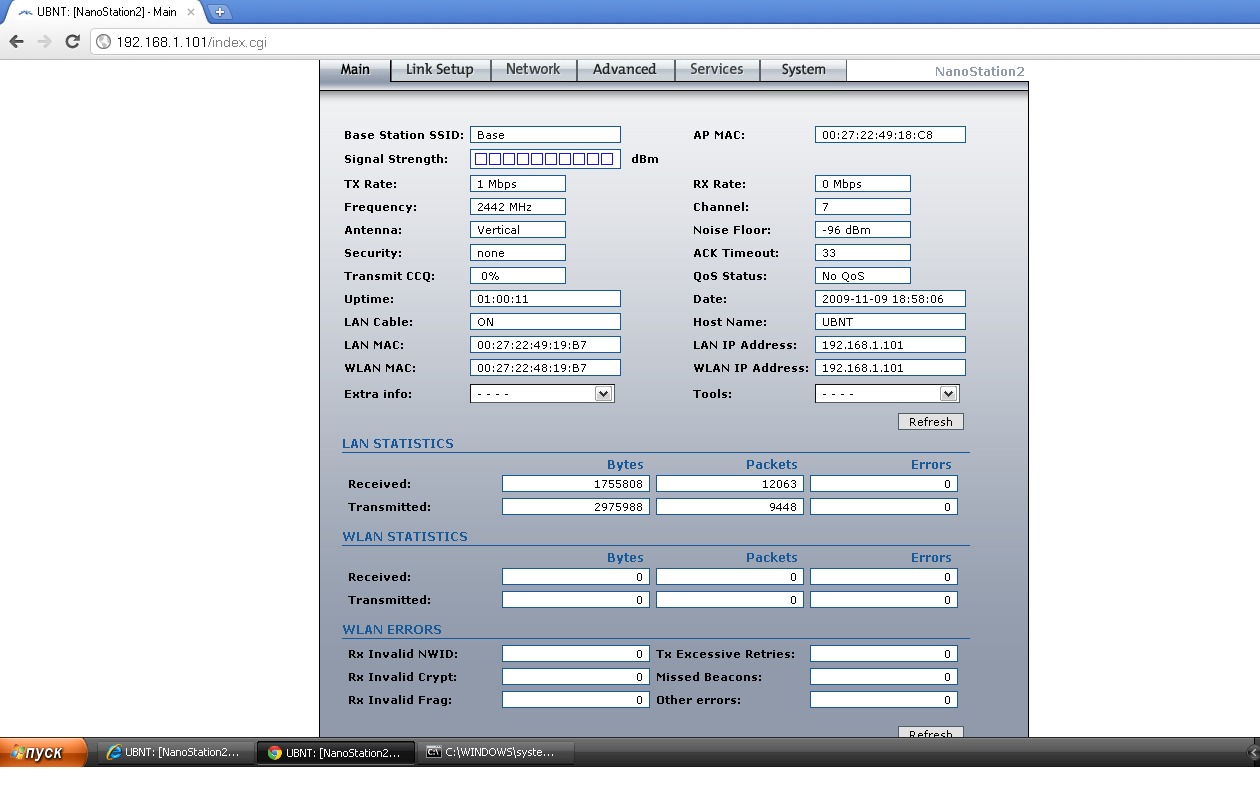The width and height of the screenshot is (1260, 794).
Task: Open the Services tab
Action: (716, 70)
